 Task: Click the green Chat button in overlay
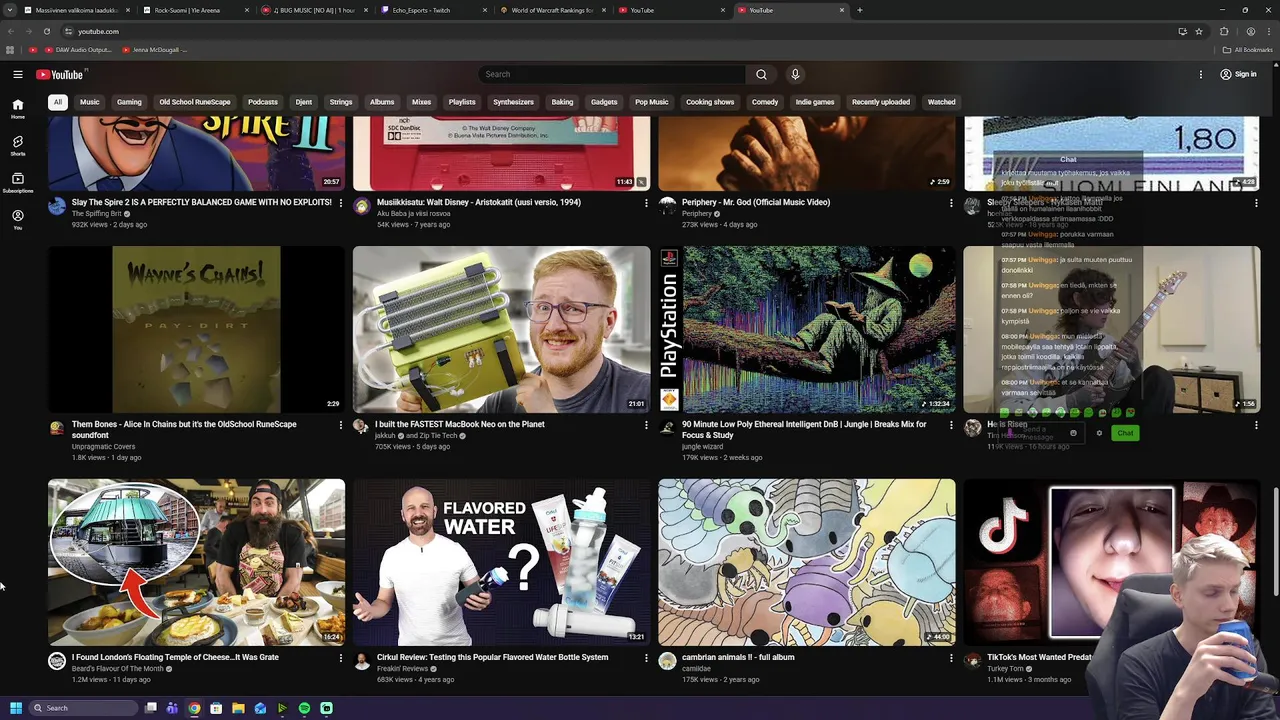[1125, 433]
